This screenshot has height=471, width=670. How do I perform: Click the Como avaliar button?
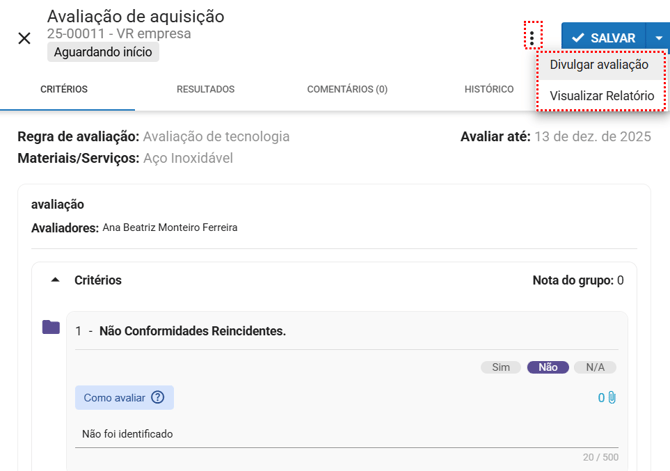pyautogui.click(x=124, y=398)
